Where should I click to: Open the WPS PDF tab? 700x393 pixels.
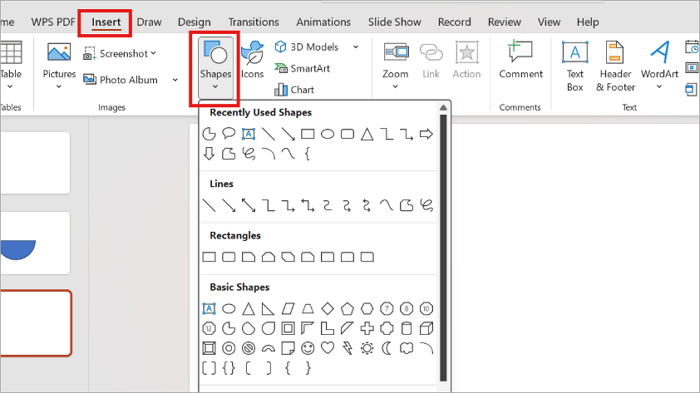pos(53,22)
